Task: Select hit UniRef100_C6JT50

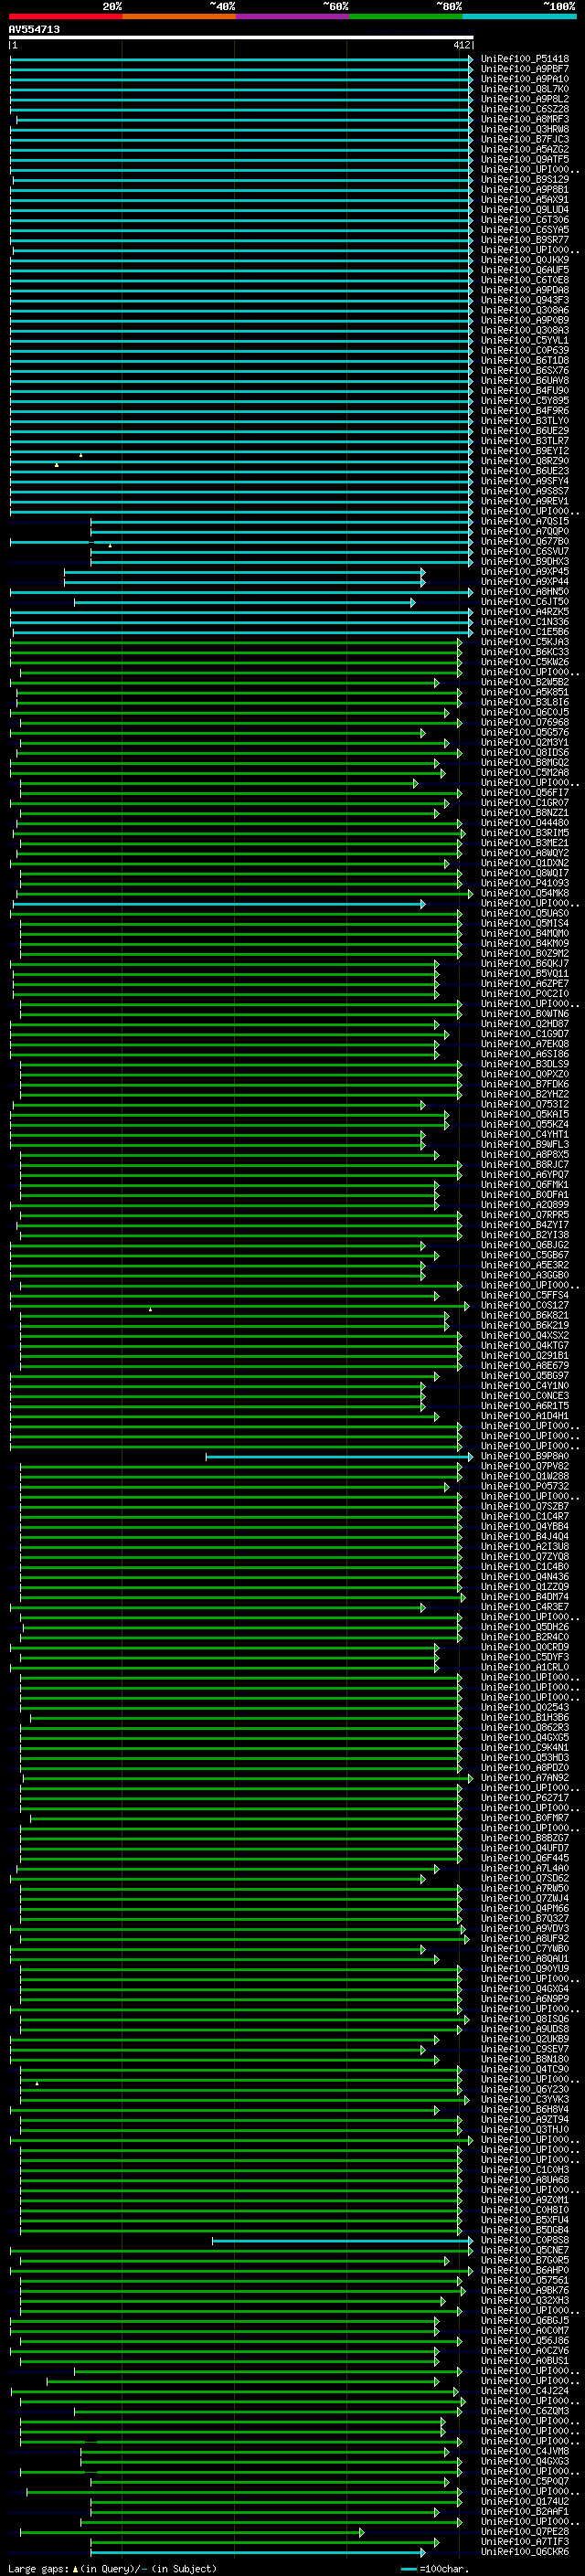Action: pyautogui.click(x=525, y=601)
